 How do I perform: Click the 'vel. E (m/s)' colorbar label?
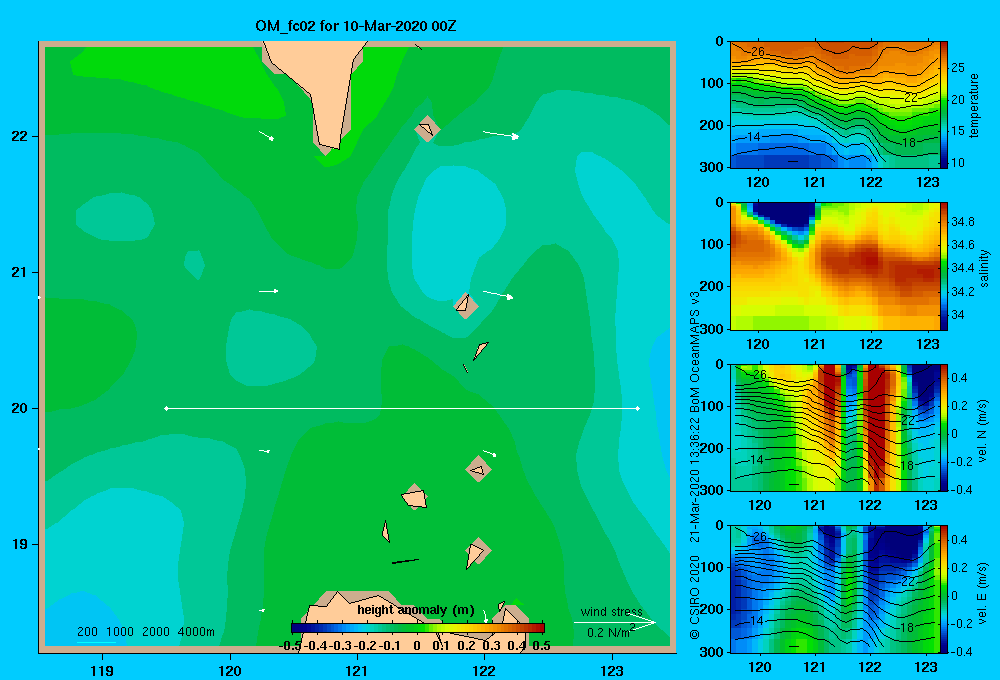982,593
